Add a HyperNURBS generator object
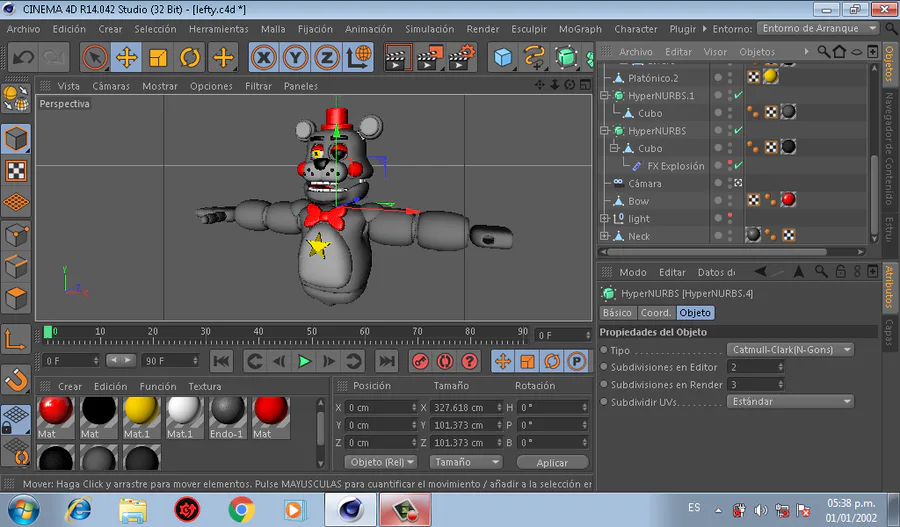This screenshot has height=527, width=900. [x=566, y=57]
